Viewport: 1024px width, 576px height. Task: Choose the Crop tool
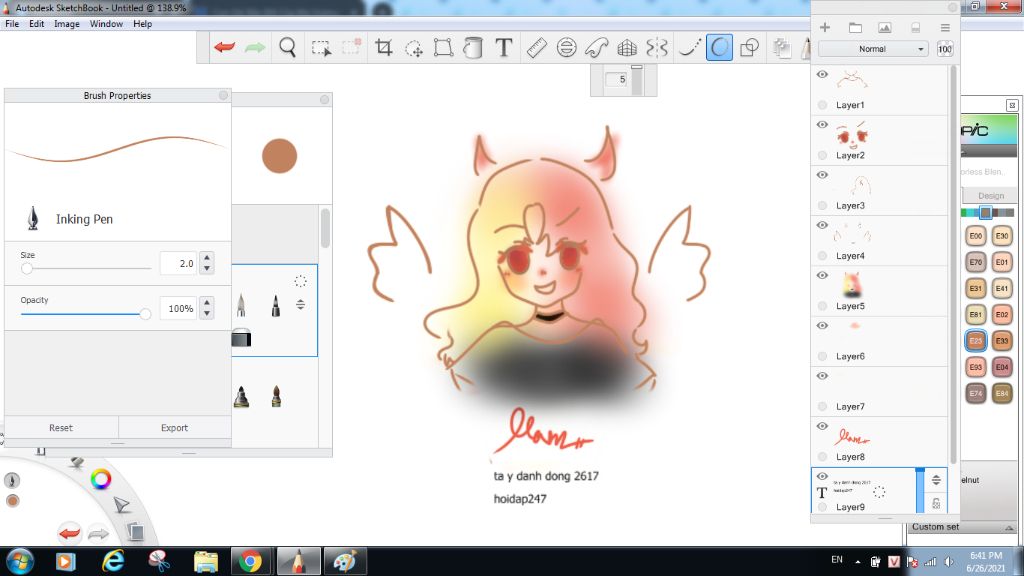(x=383, y=47)
